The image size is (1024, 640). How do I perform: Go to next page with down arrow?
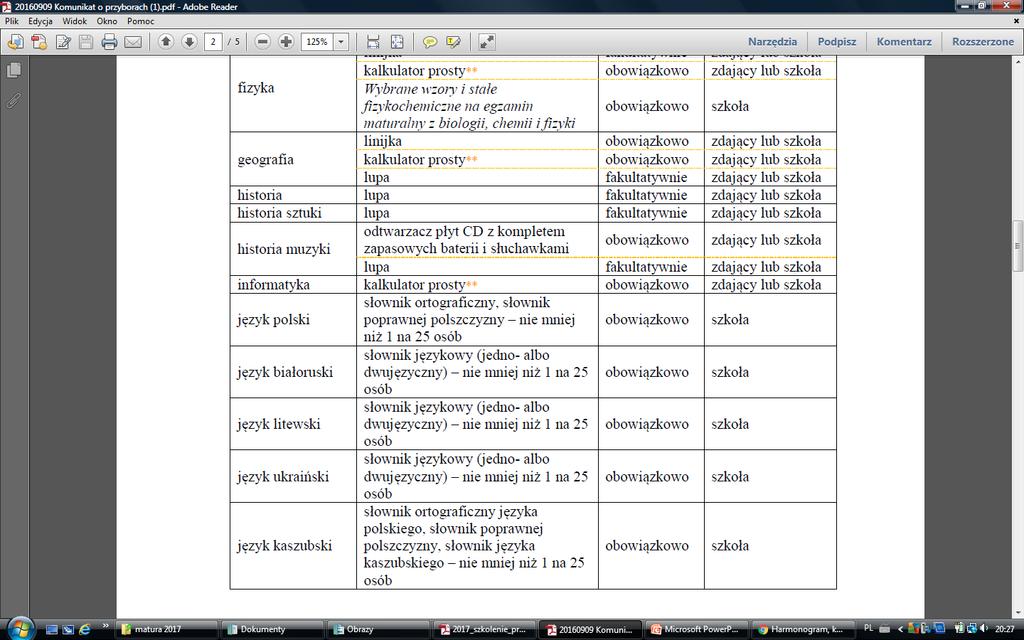[x=189, y=42]
